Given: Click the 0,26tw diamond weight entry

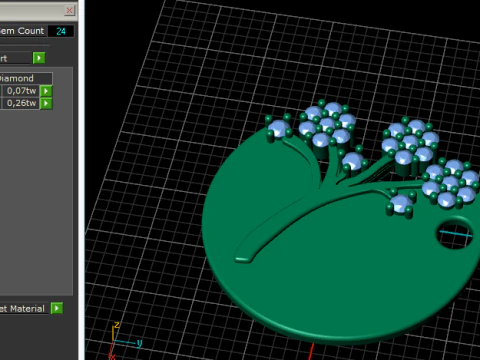Looking at the screenshot, I should click(x=21, y=103).
